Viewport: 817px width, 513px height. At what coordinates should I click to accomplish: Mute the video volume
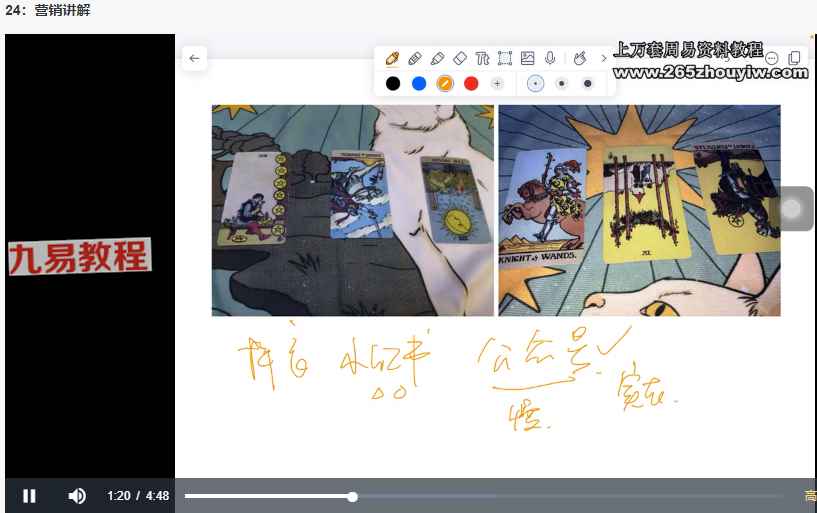(x=77, y=496)
